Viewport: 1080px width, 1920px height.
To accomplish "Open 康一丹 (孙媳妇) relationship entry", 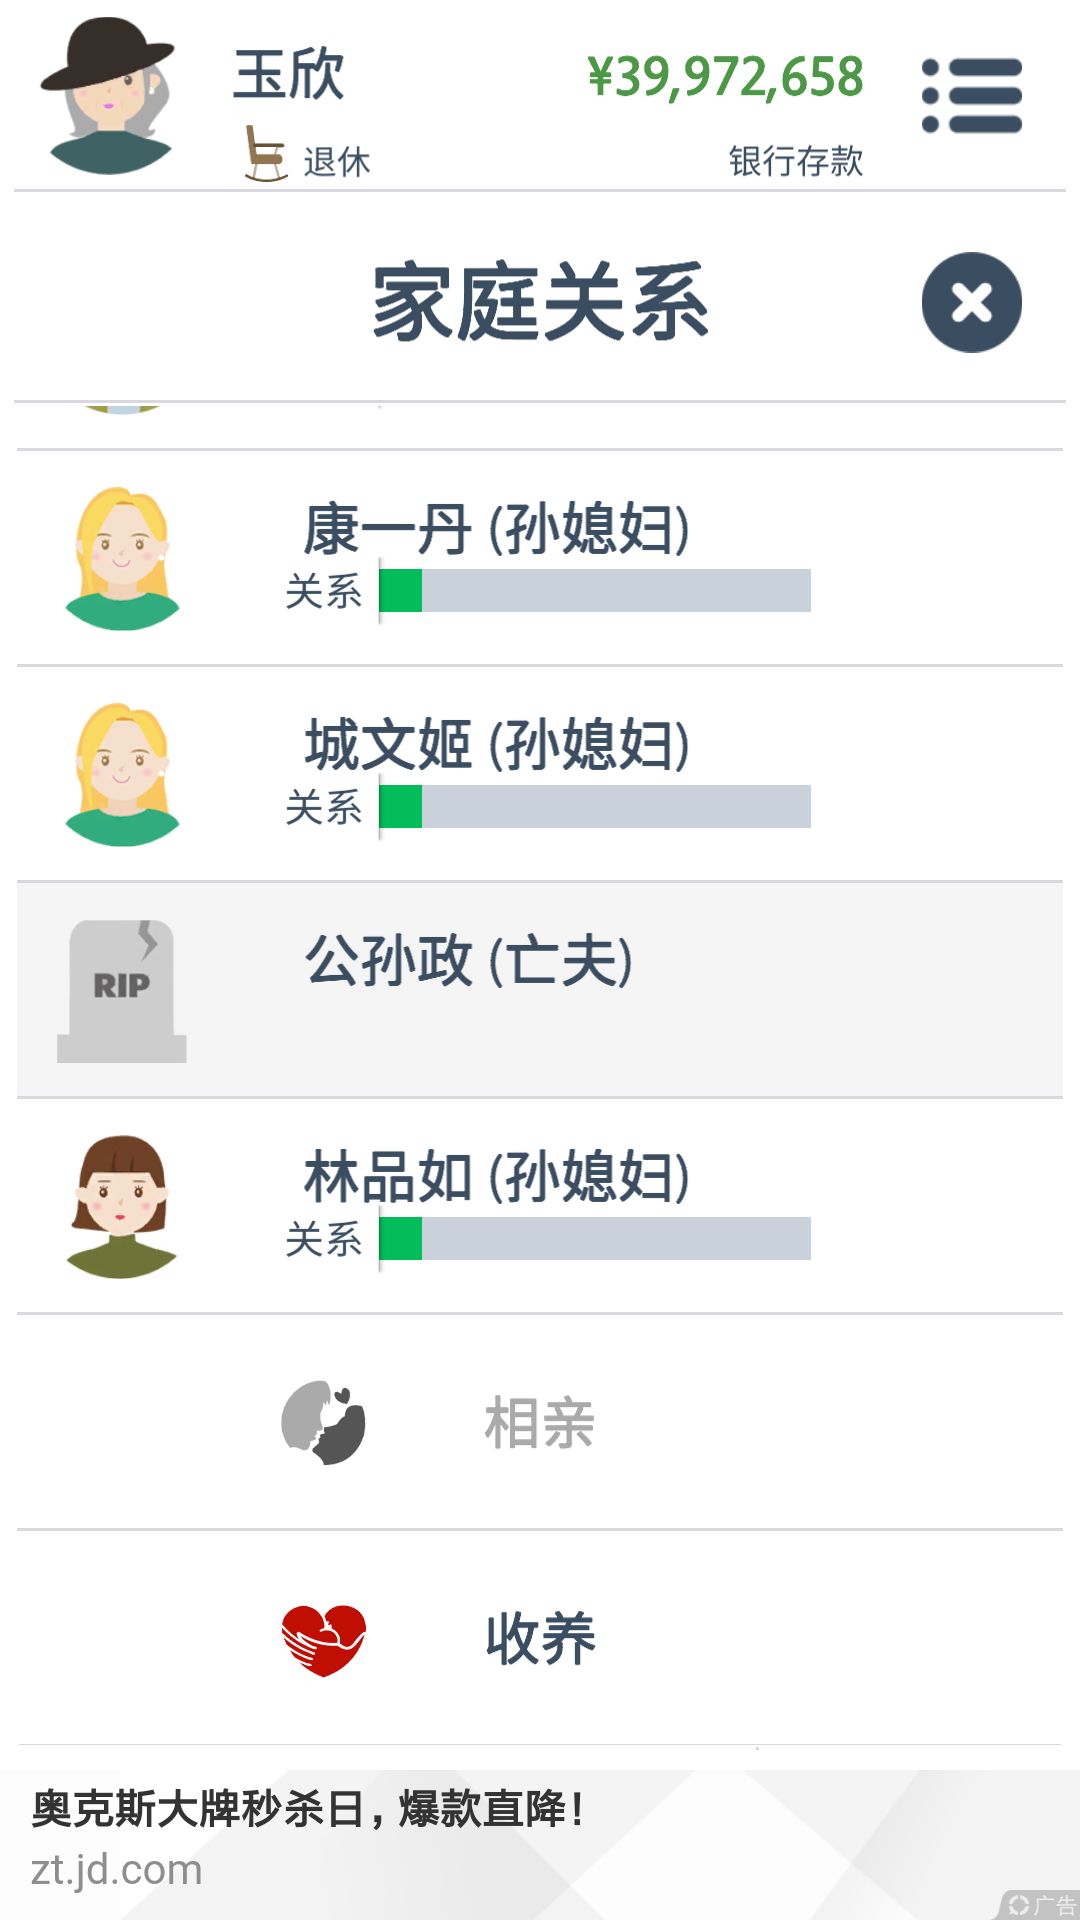I will (540, 558).
